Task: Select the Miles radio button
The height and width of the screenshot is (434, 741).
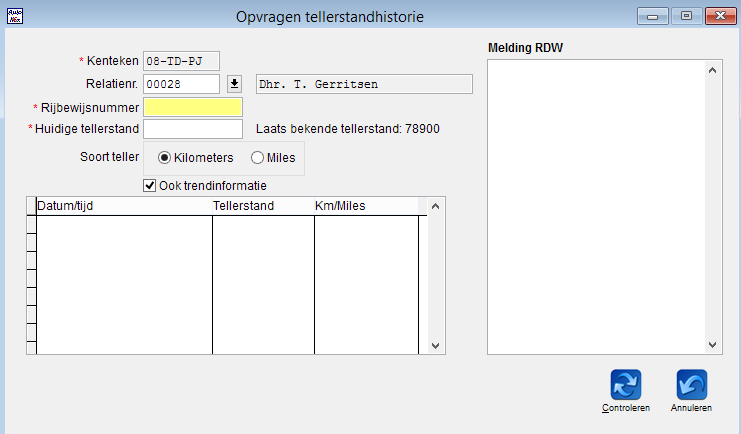Action: pyautogui.click(x=257, y=158)
